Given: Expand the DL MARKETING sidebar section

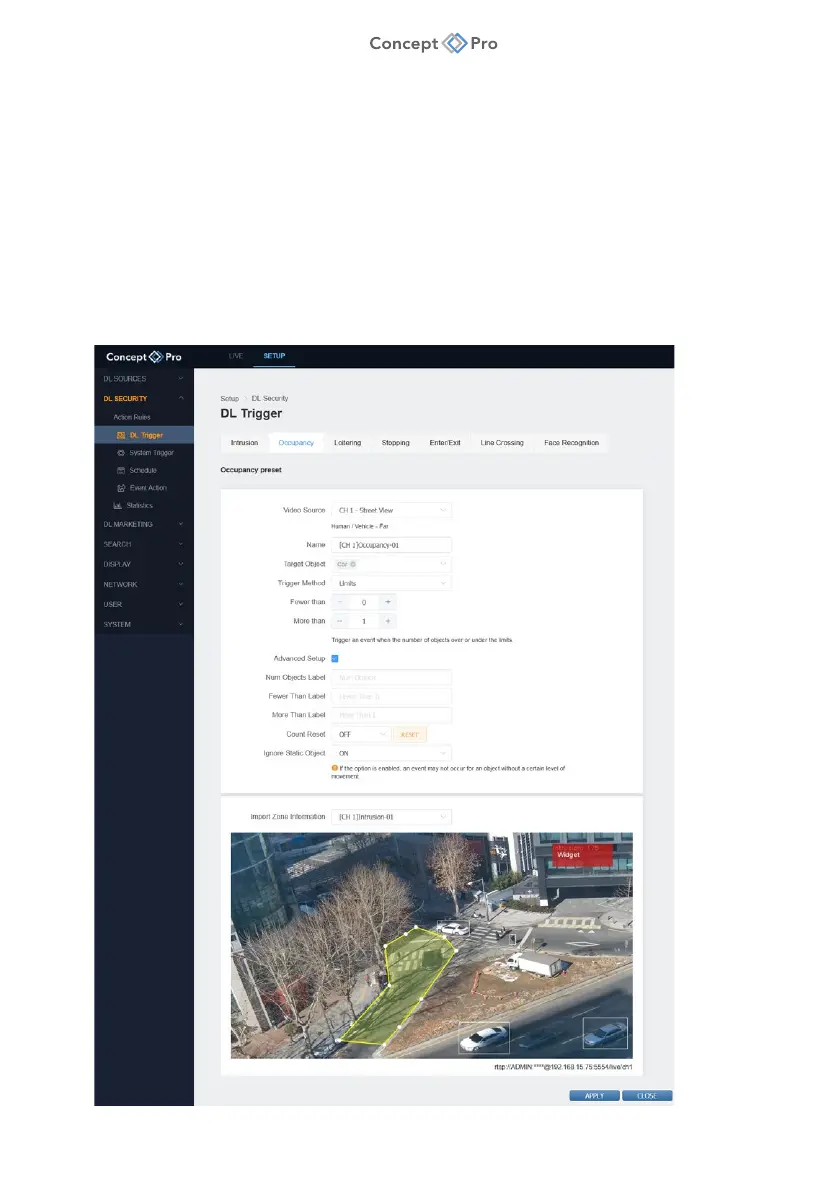Looking at the screenshot, I should point(143,524).
